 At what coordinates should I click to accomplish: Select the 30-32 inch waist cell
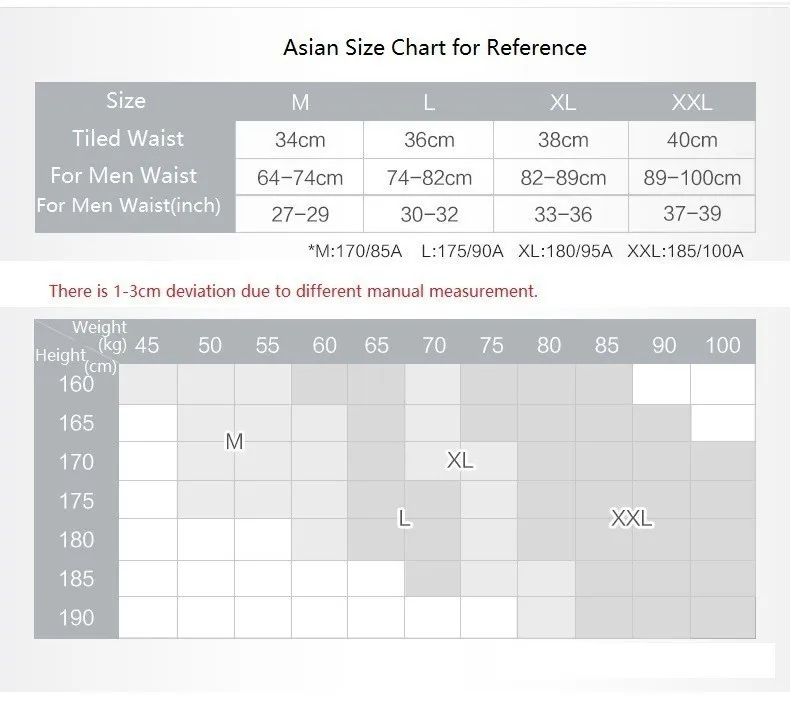point(429,214)
